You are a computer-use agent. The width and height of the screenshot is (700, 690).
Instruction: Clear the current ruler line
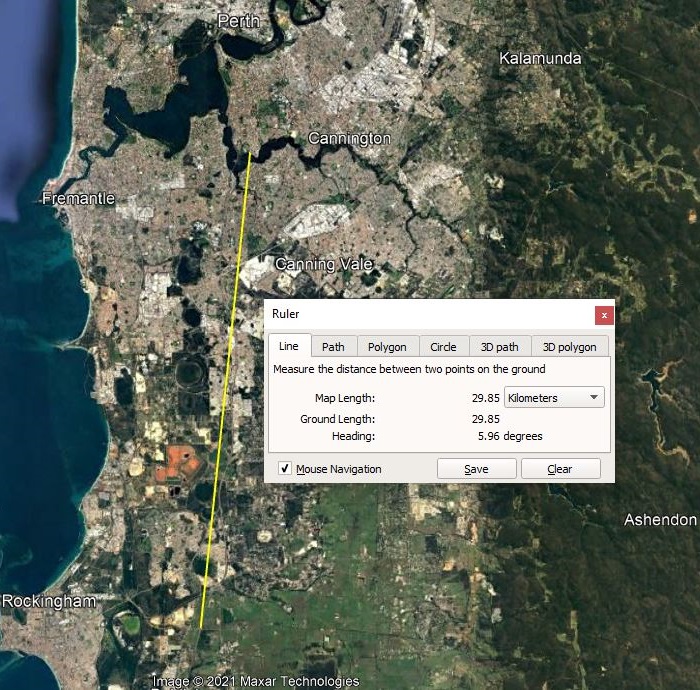click(x=560, y=469)
